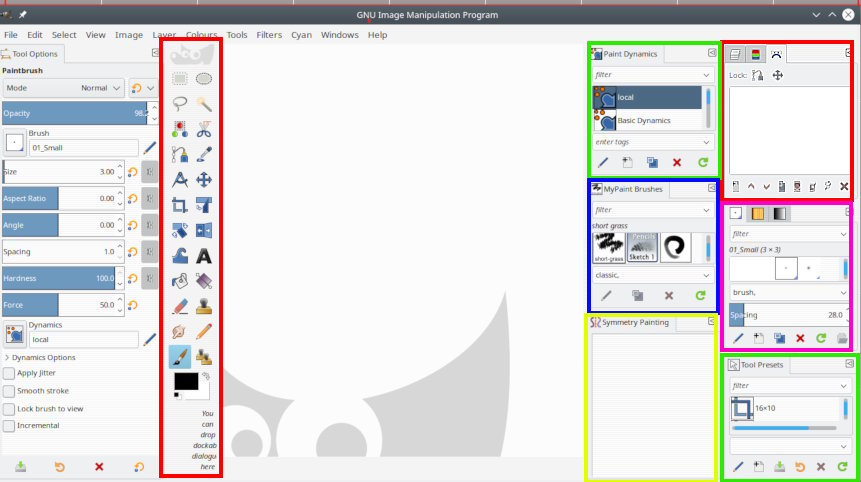Select the short-grass MyPaint brush thumbnail
This screenshot has width=861, height=482.
click(x=608, y=247)
